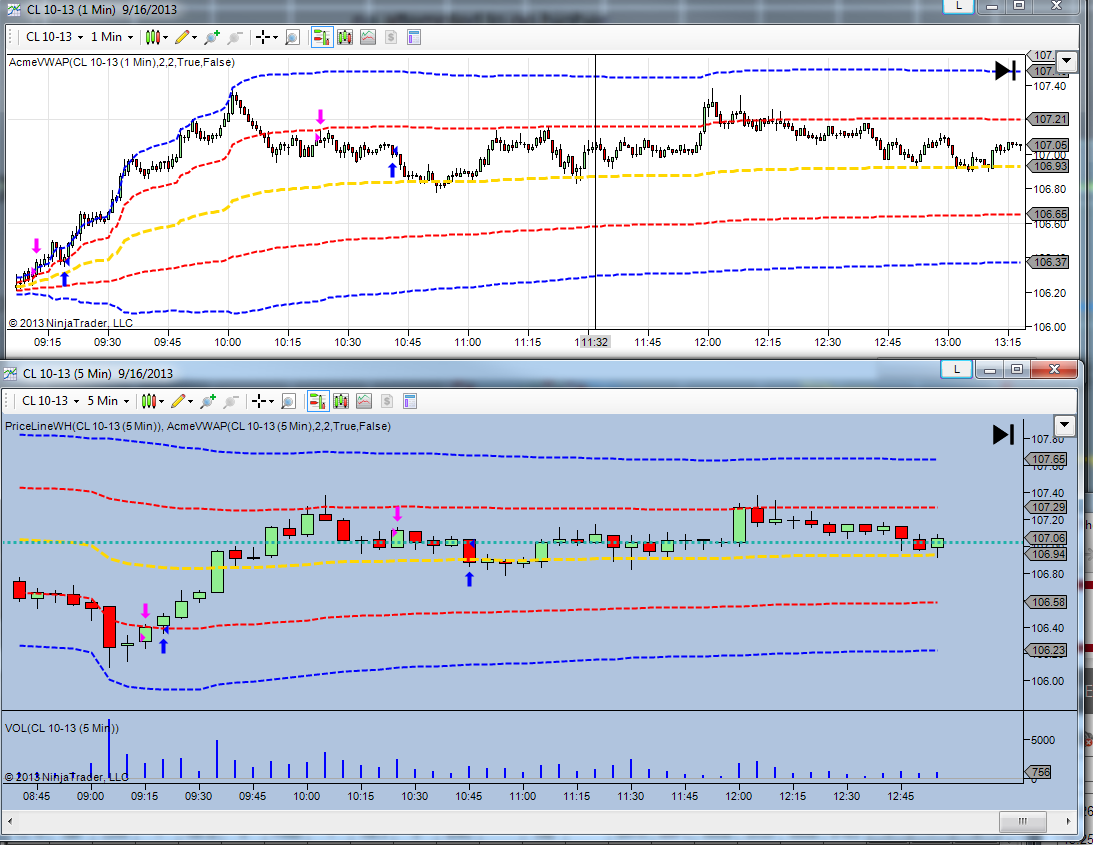Click the horizontal scrollbar thumb at bottom

[1022, 821]
